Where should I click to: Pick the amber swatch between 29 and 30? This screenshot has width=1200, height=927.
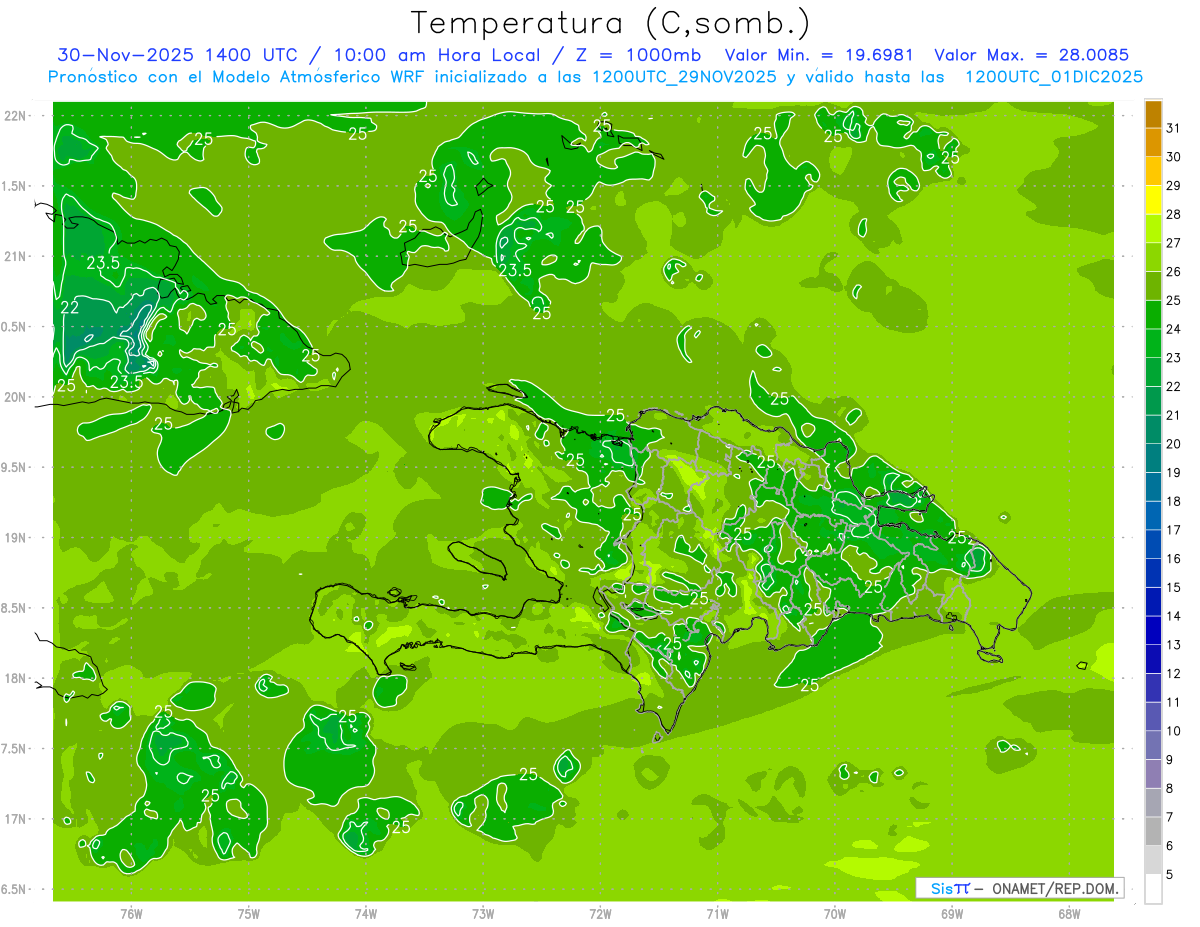1153,171
